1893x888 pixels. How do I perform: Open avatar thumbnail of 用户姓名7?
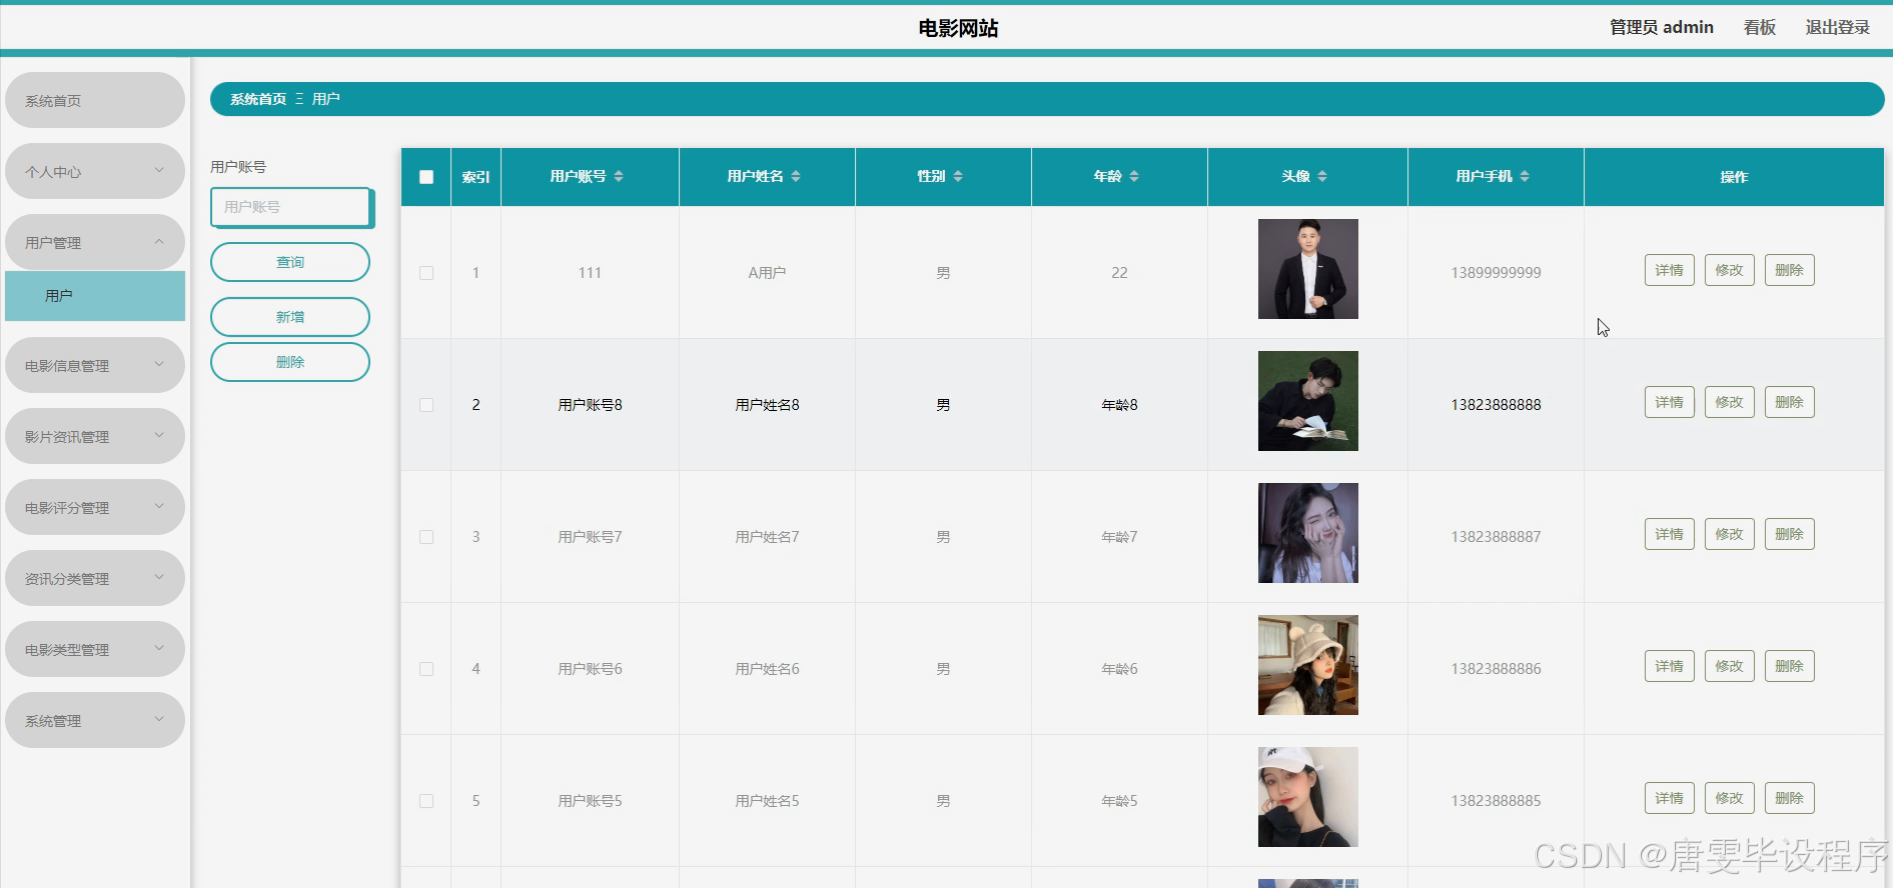[1308, 533]
